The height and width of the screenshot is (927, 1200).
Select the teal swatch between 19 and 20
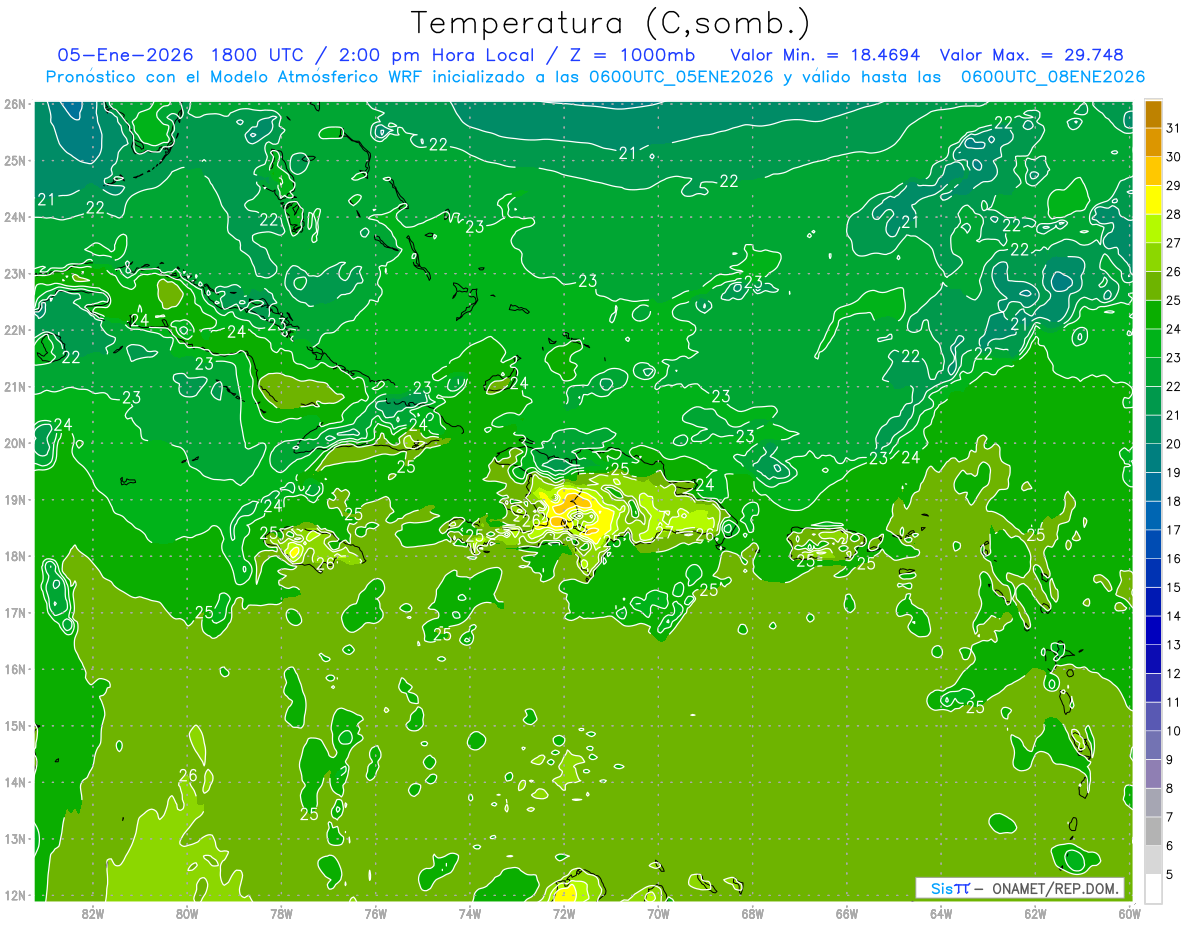[x=1153, y=458]
